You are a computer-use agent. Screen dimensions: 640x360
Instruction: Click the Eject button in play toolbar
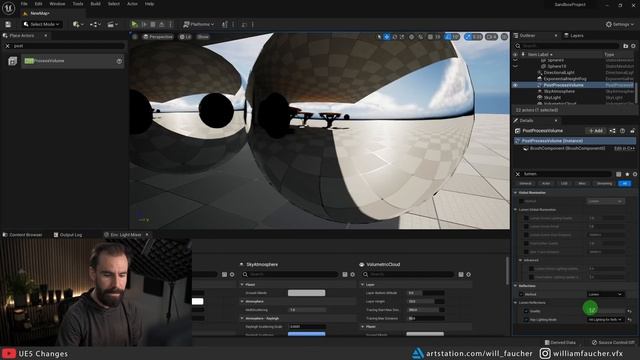(162, 24)
